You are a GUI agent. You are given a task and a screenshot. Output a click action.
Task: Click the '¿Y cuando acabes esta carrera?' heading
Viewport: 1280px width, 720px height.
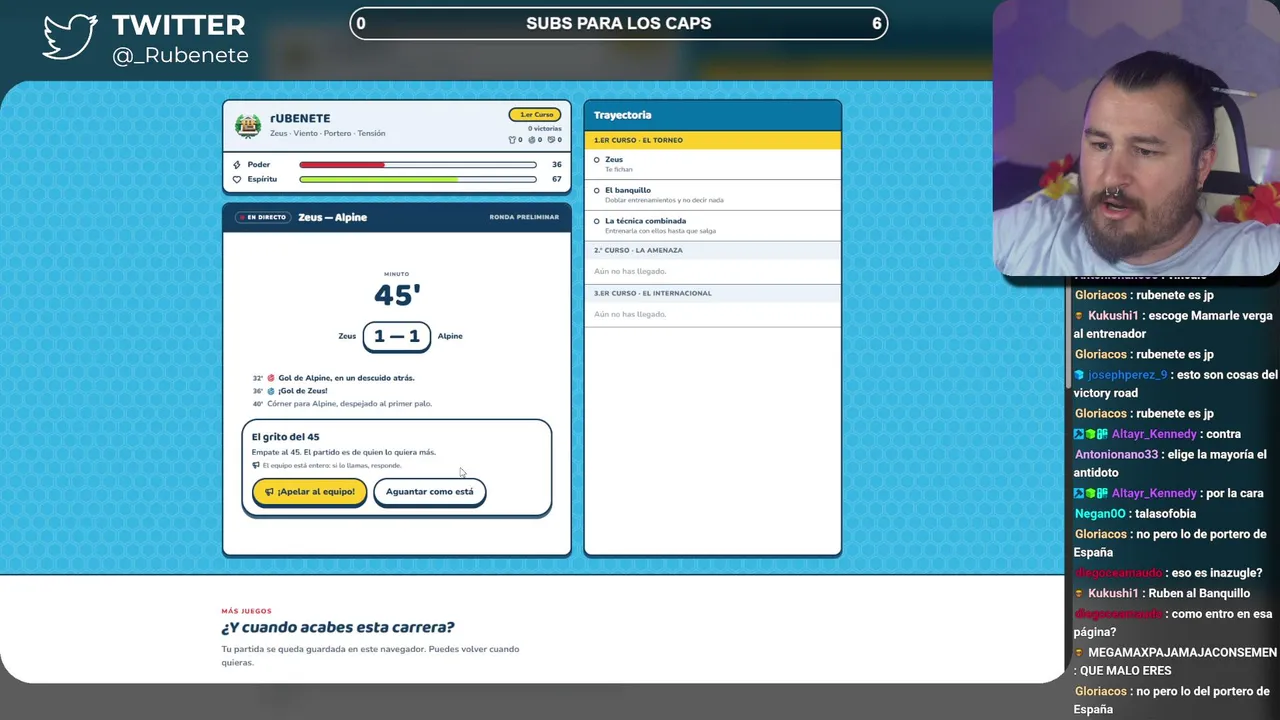(x=338, y=627)
